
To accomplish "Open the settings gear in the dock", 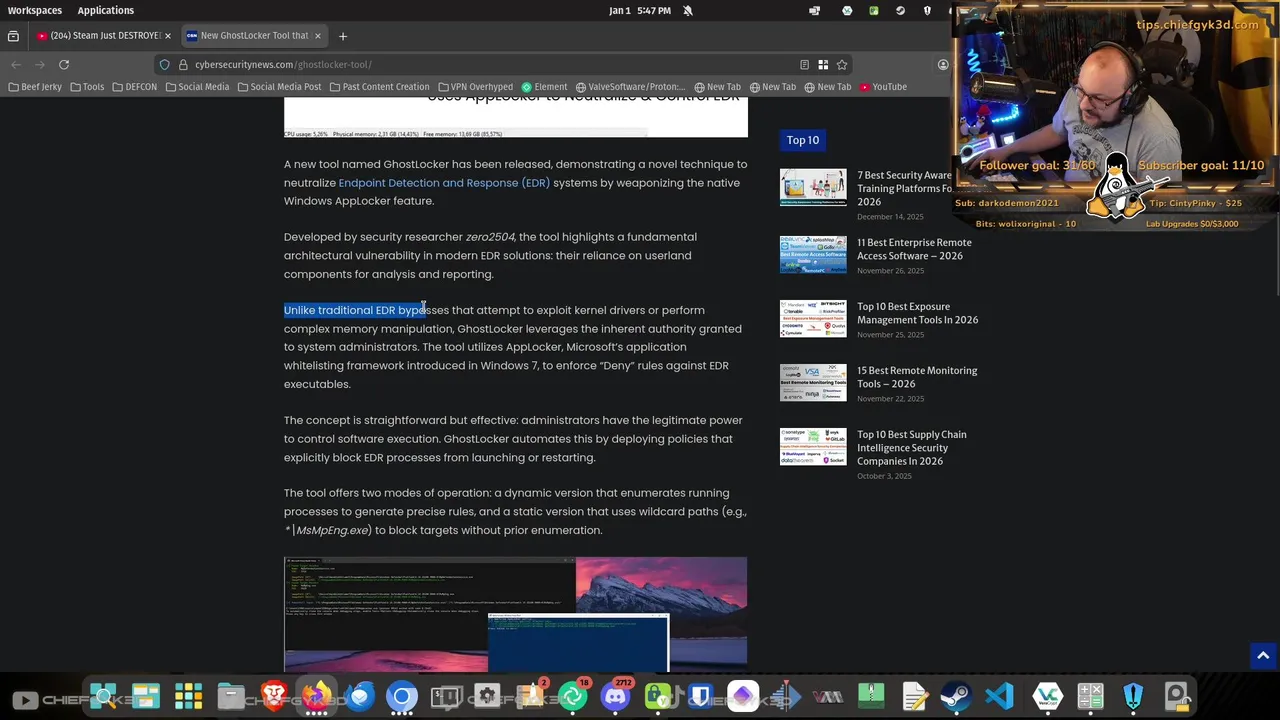I will [487, 696].
